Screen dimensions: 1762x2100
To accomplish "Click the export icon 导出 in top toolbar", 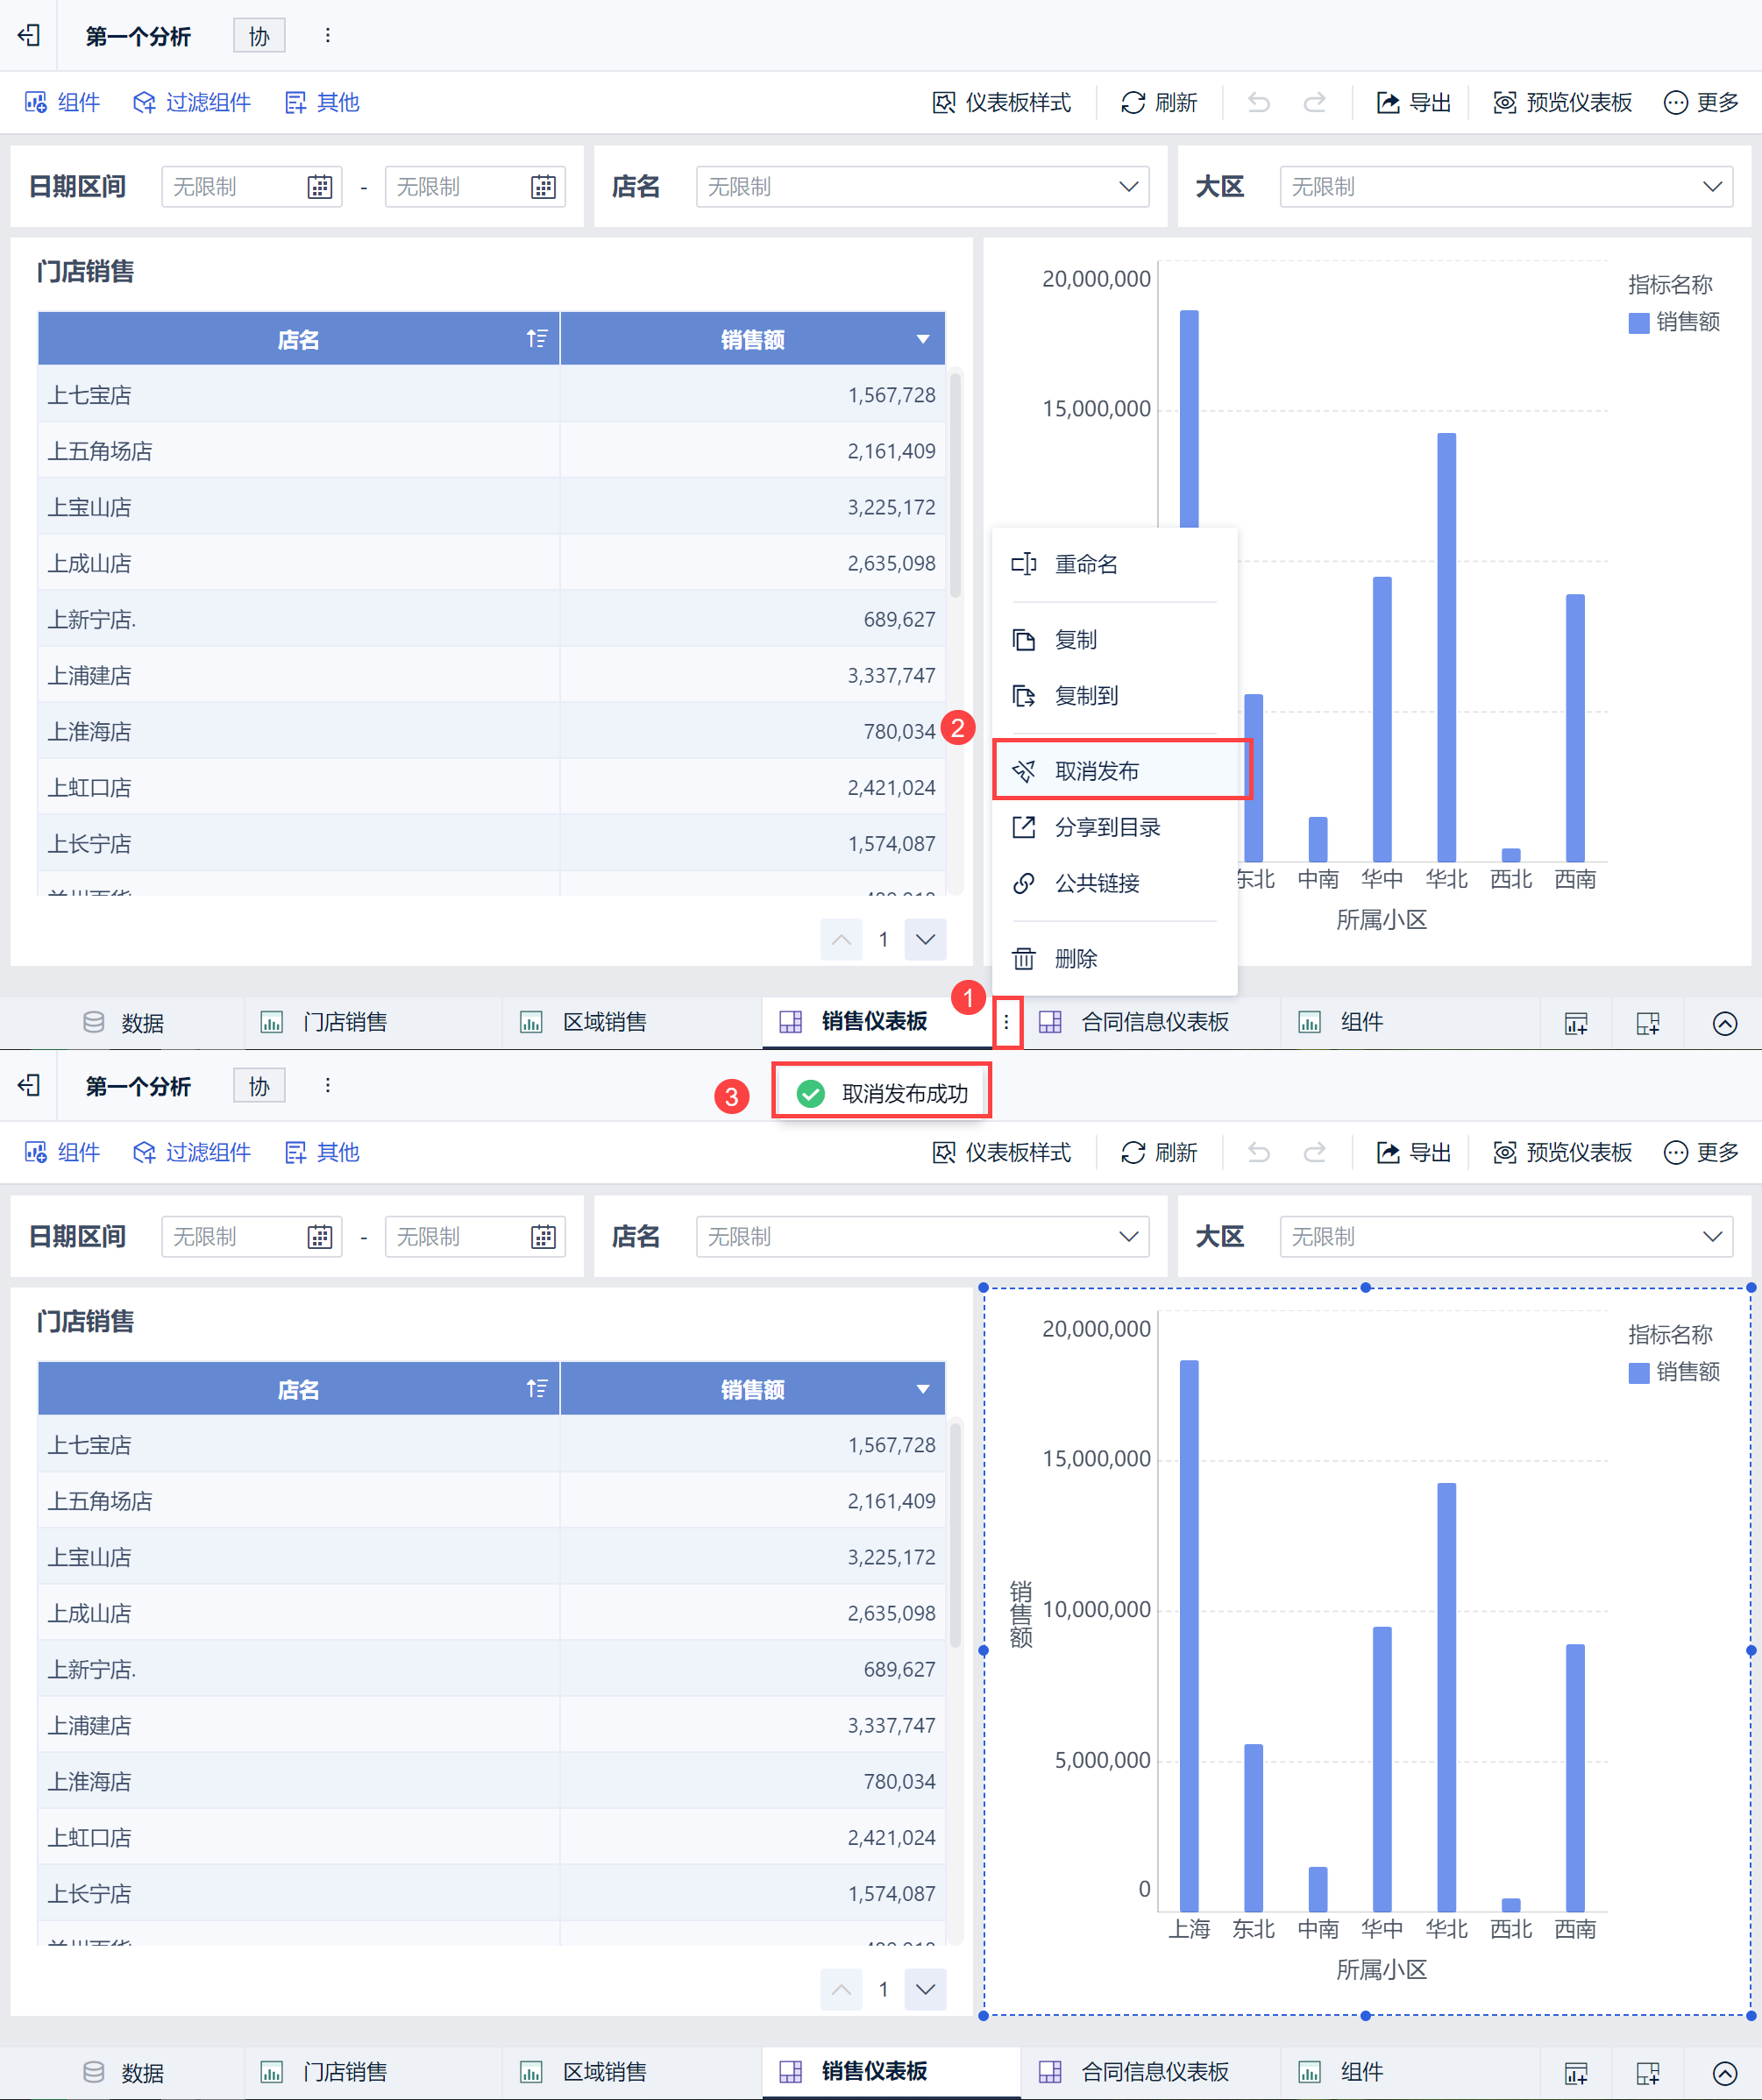I will pyautogui.click(x=1388, y=103).
